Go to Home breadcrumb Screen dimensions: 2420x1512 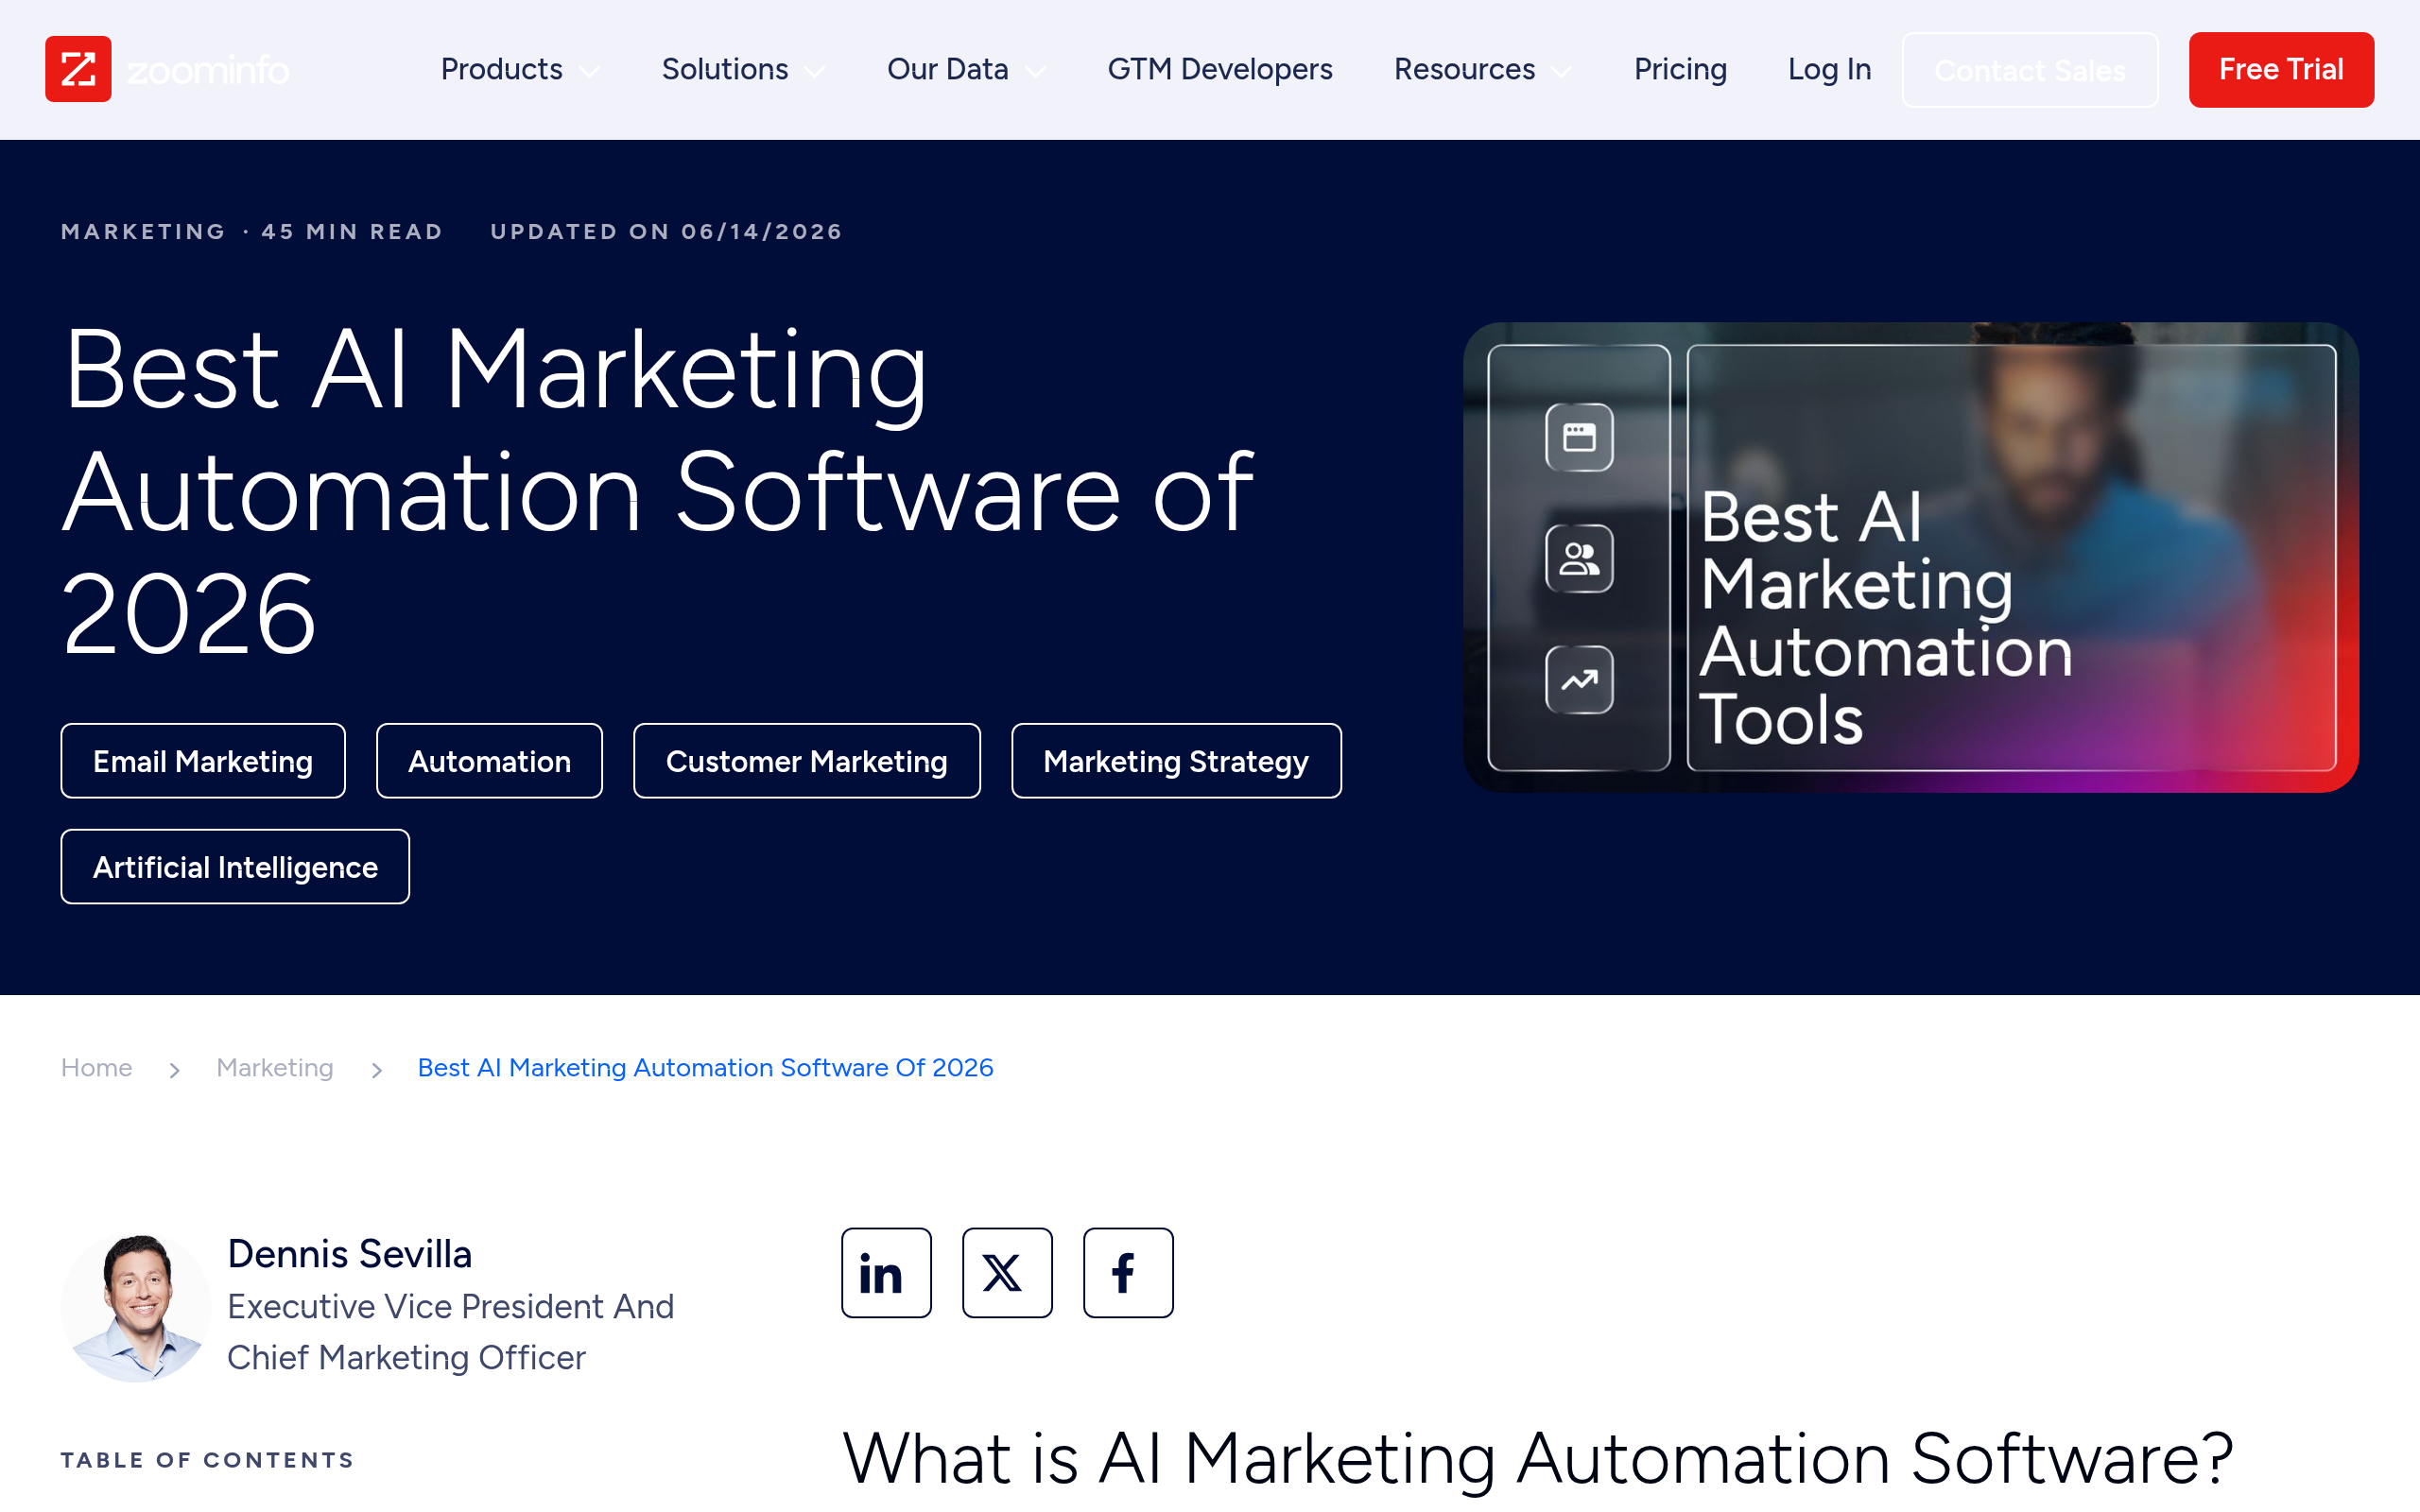(x=96, y=1068)
